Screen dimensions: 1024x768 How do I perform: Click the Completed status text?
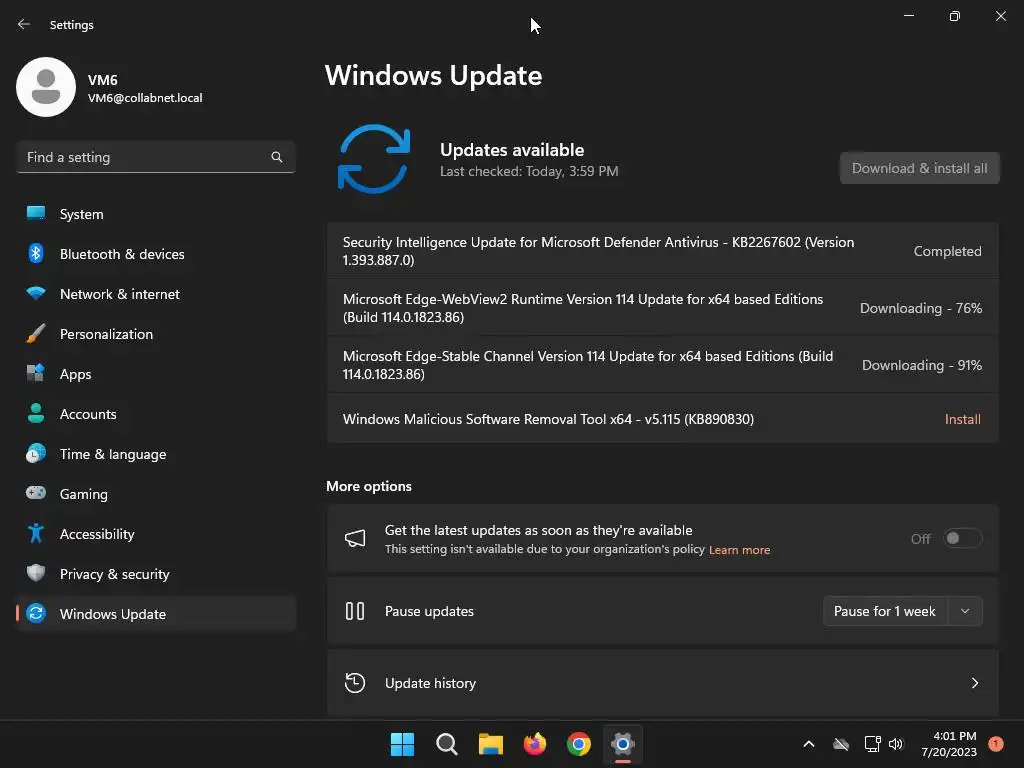click(x=947, y=251)
